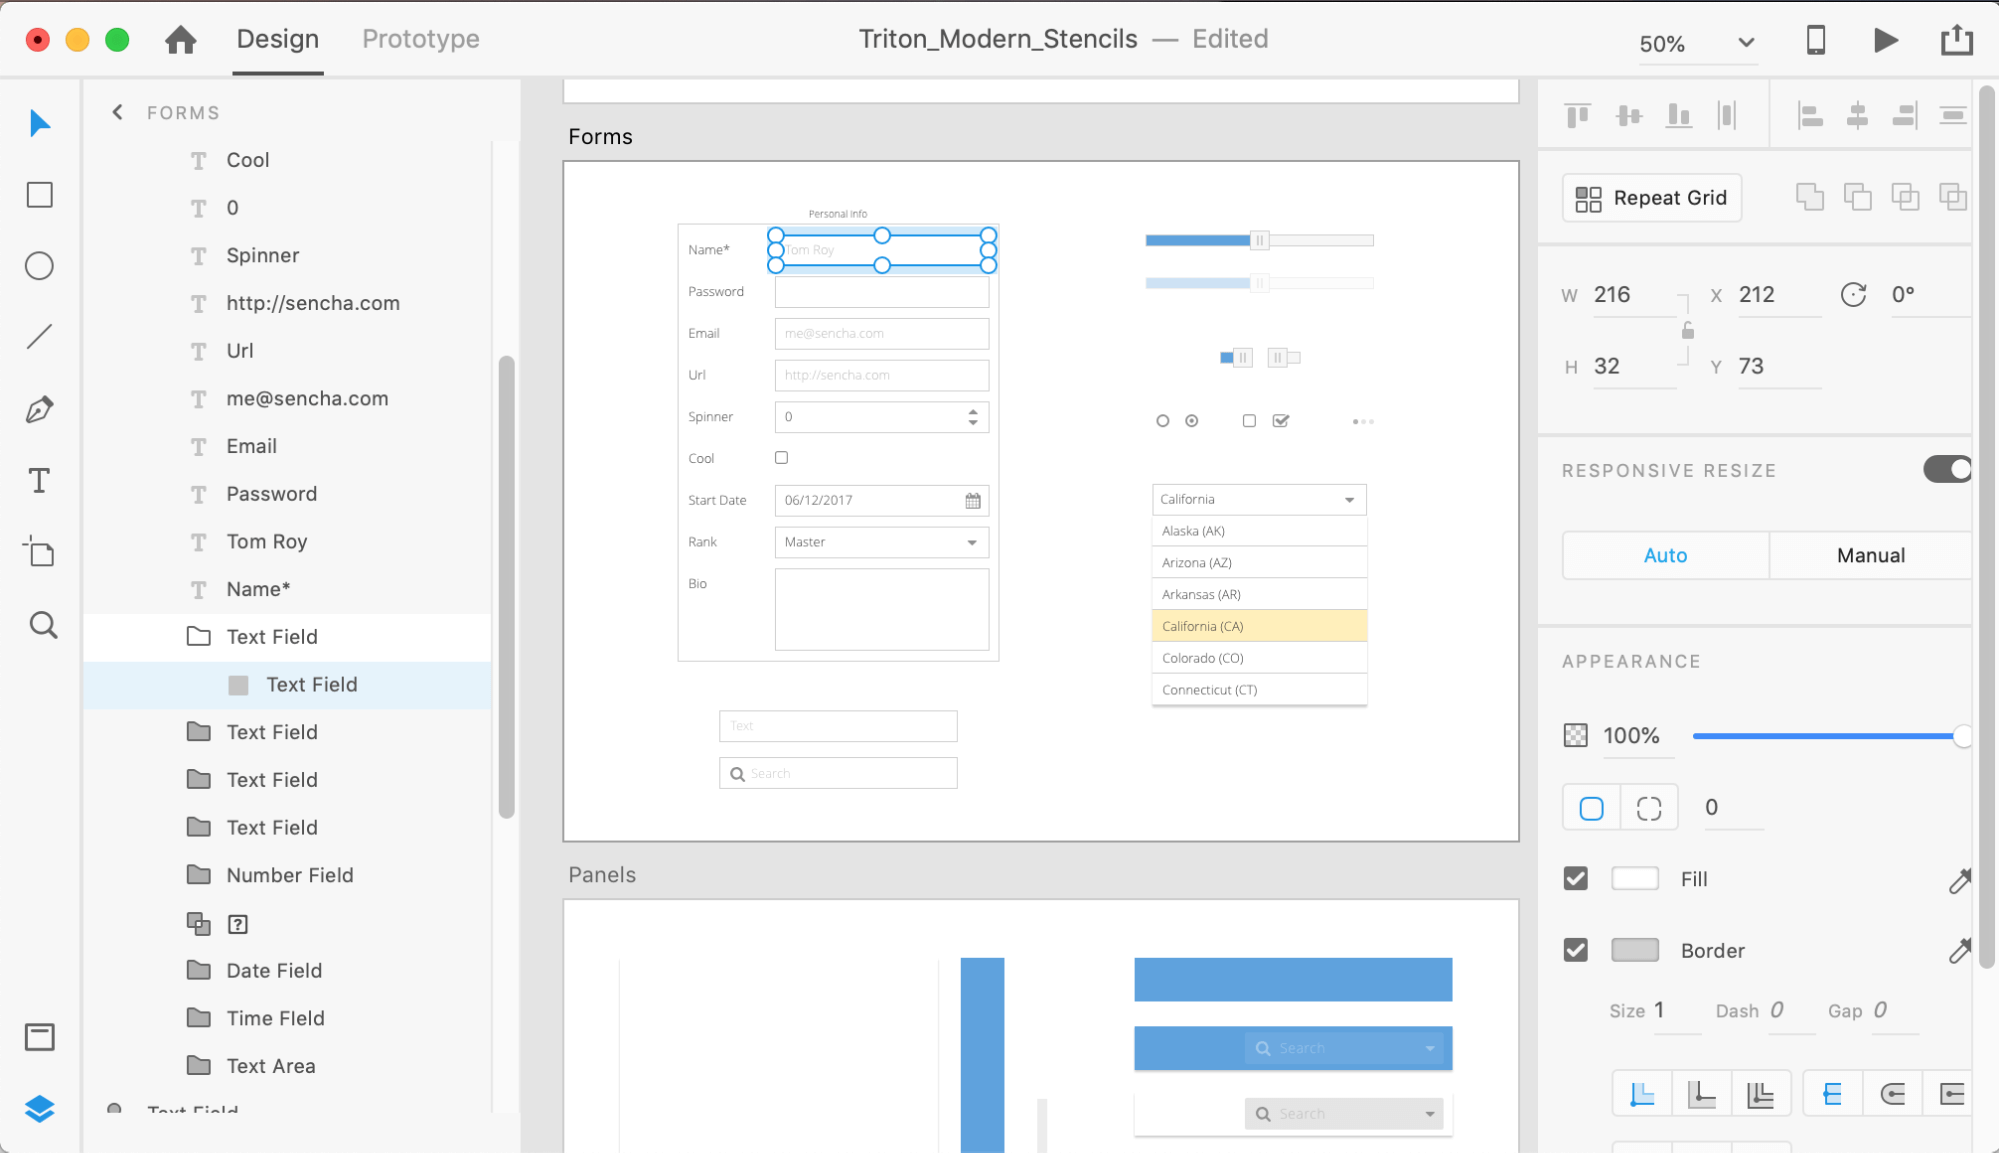1999x1153 pixels.
Task: Uncheck the Fill checkbox
Action: [x=1576, y=879]
